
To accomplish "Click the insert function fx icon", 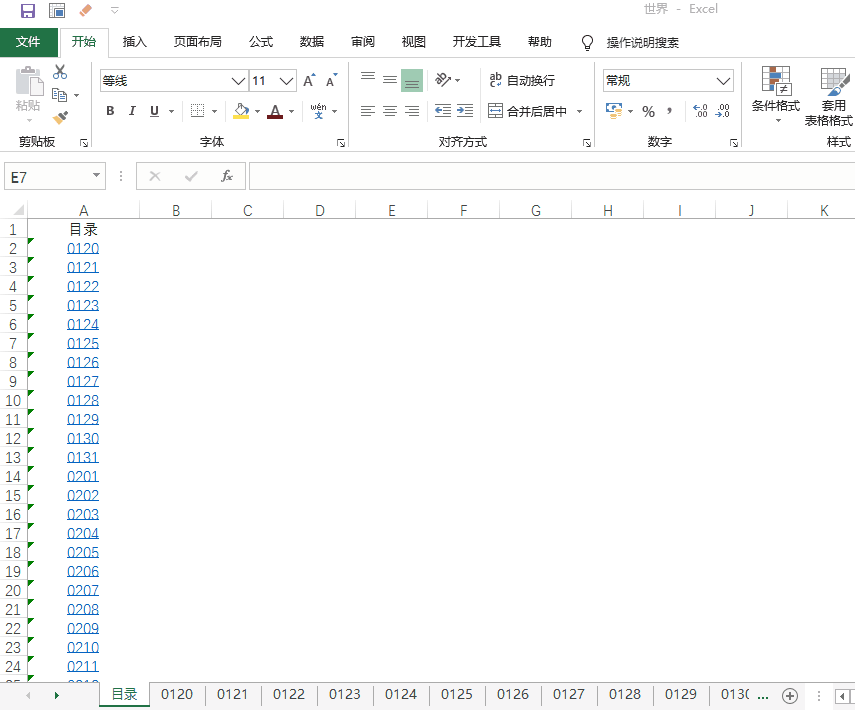I will [227, 176].
